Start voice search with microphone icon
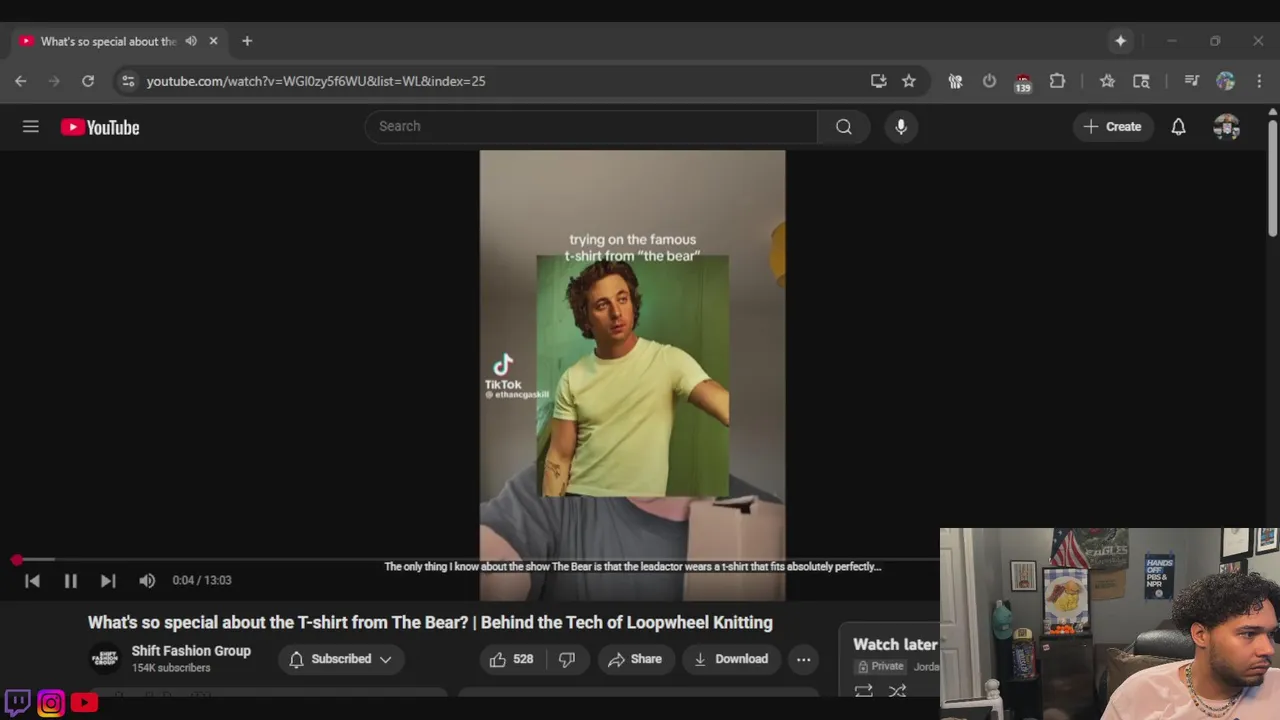Viewport: 1280px width, 720px height. click(x=901, y=127)
